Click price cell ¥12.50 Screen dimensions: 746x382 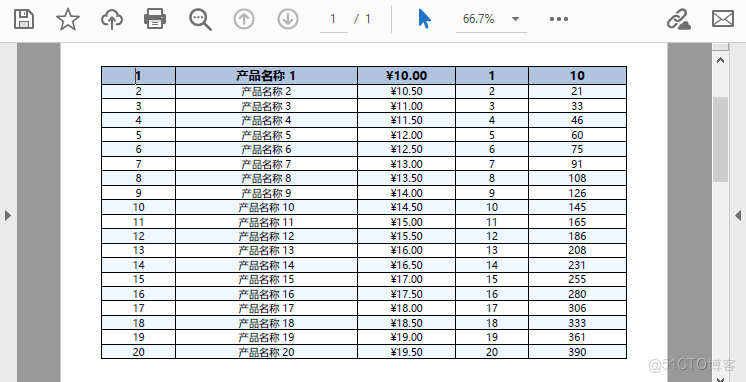coord(406,149)
